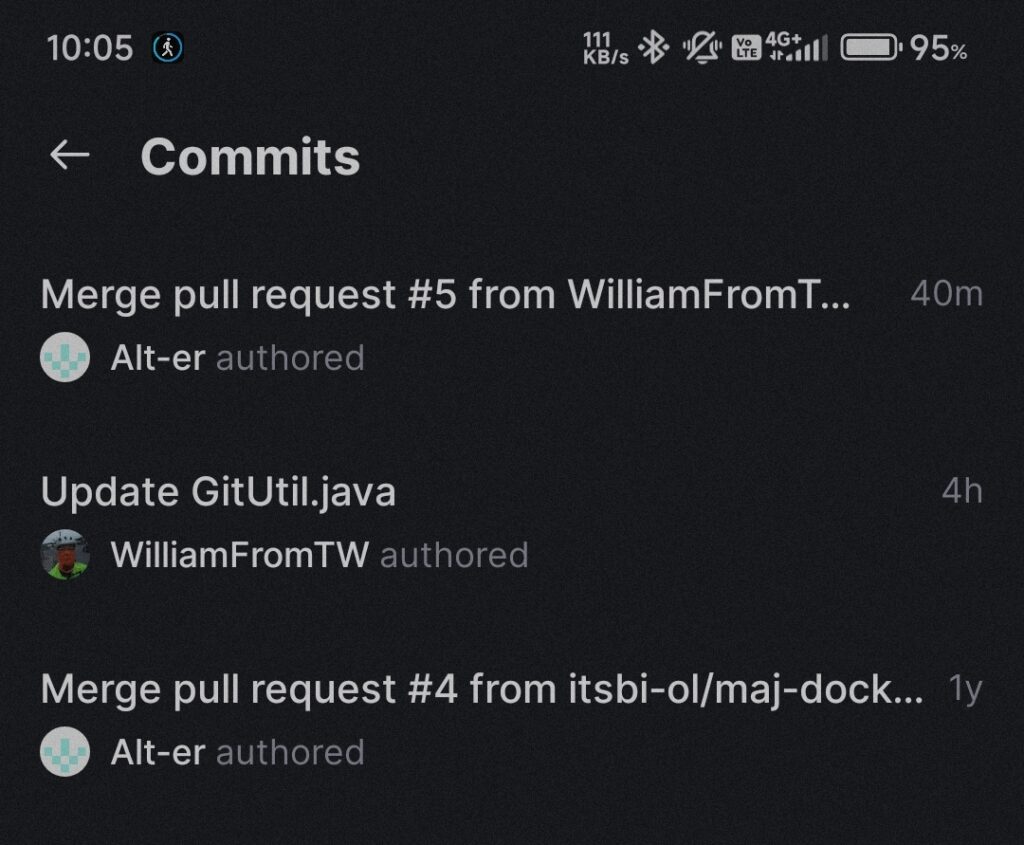This screenshot has height=845, width=1024.
Task: Tap Alt-er author name under pull request #4
Action: (x=158, y=752)
